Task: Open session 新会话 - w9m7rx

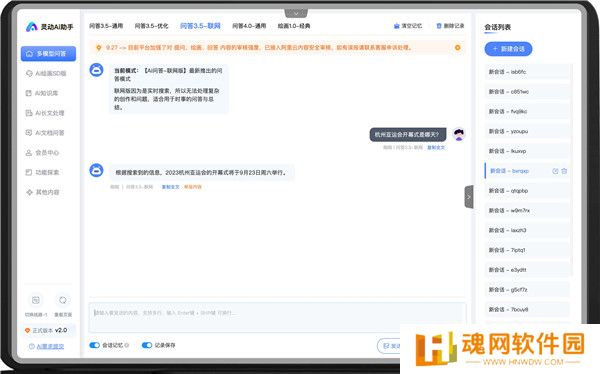Action: 527,211
